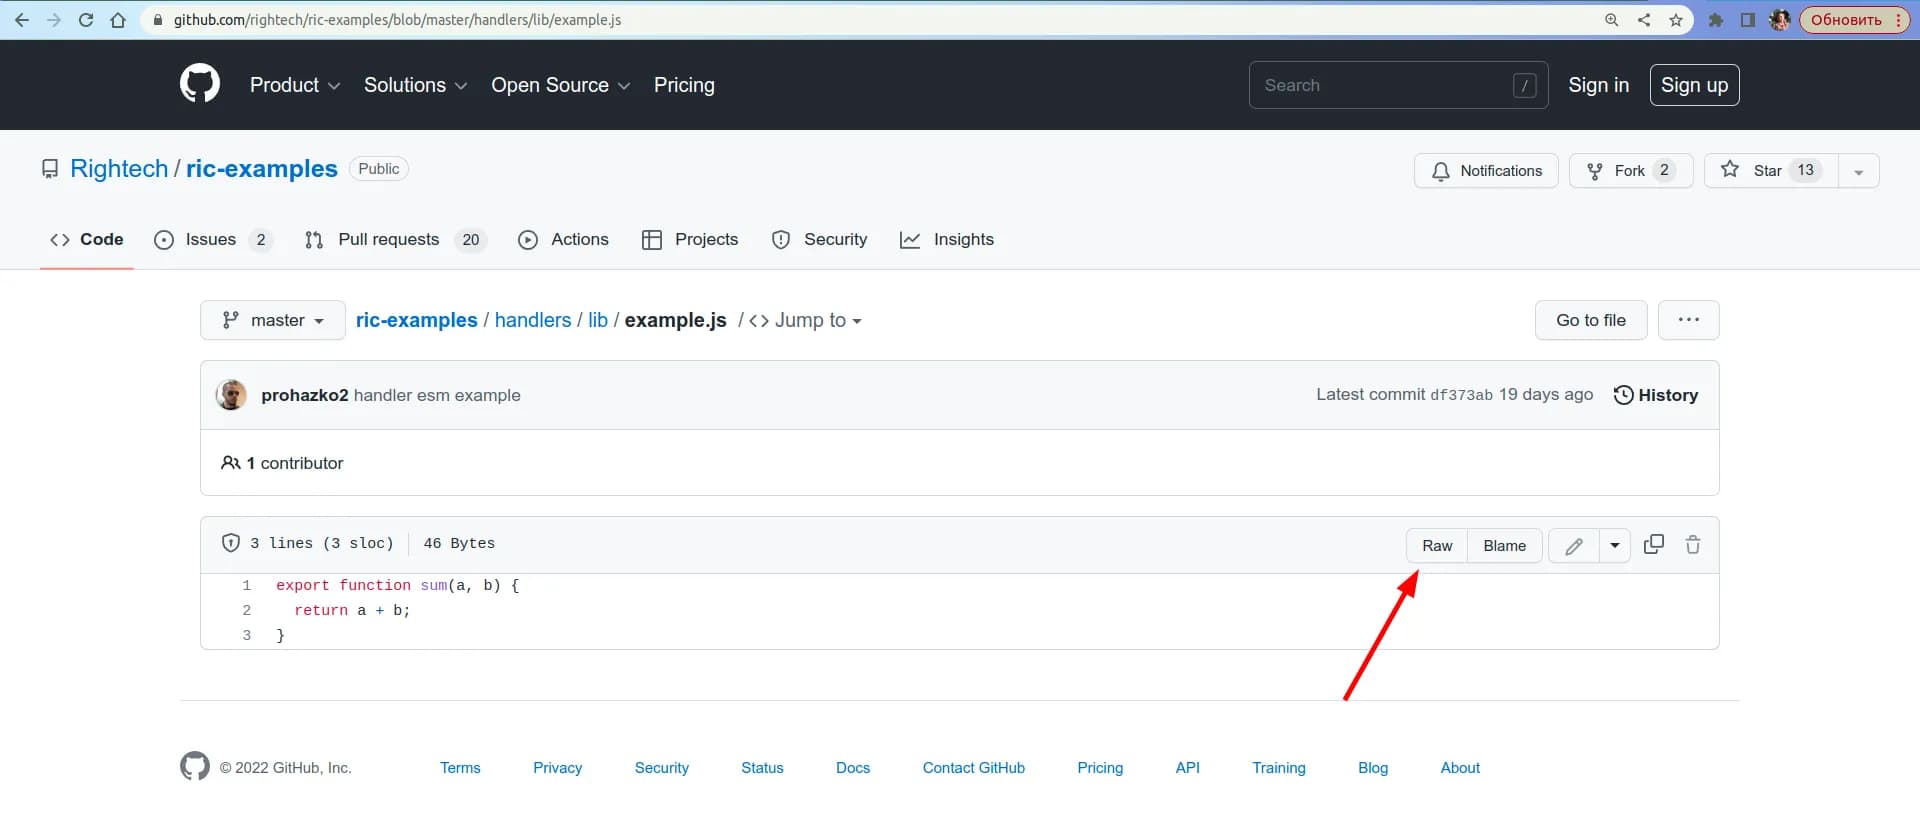Viewport: 1920px width, 834px height.
Task: Open Notifications for this repository
Action: pos(1486,171)
